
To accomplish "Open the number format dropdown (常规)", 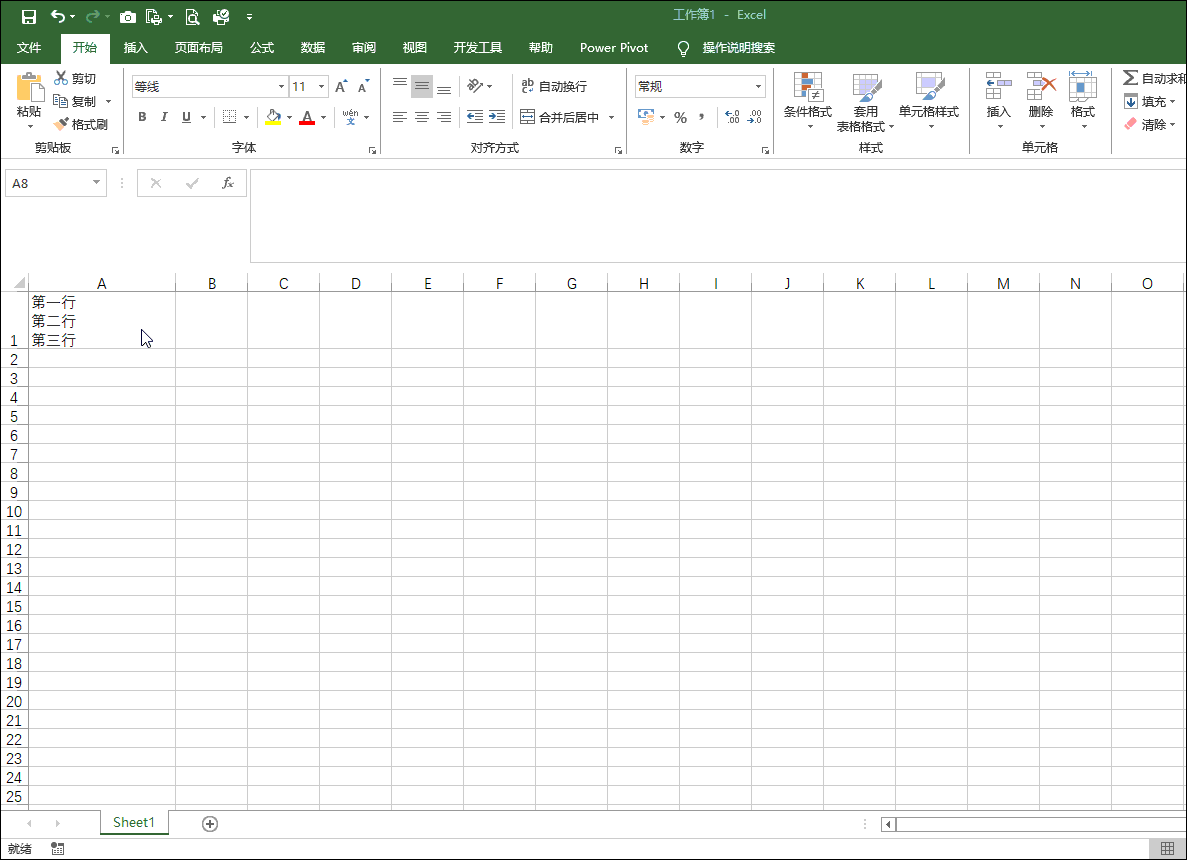I will coord(758,86).
